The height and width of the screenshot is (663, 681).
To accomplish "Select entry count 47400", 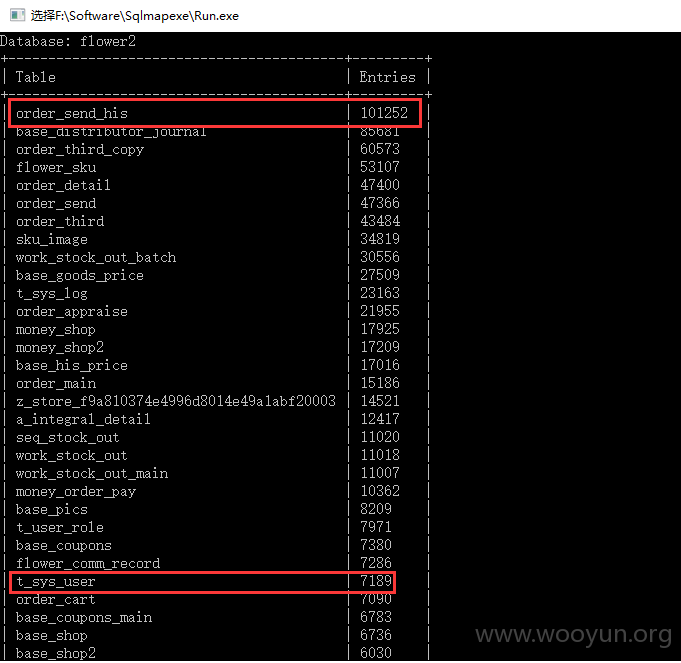I will (x=380, y=185).
